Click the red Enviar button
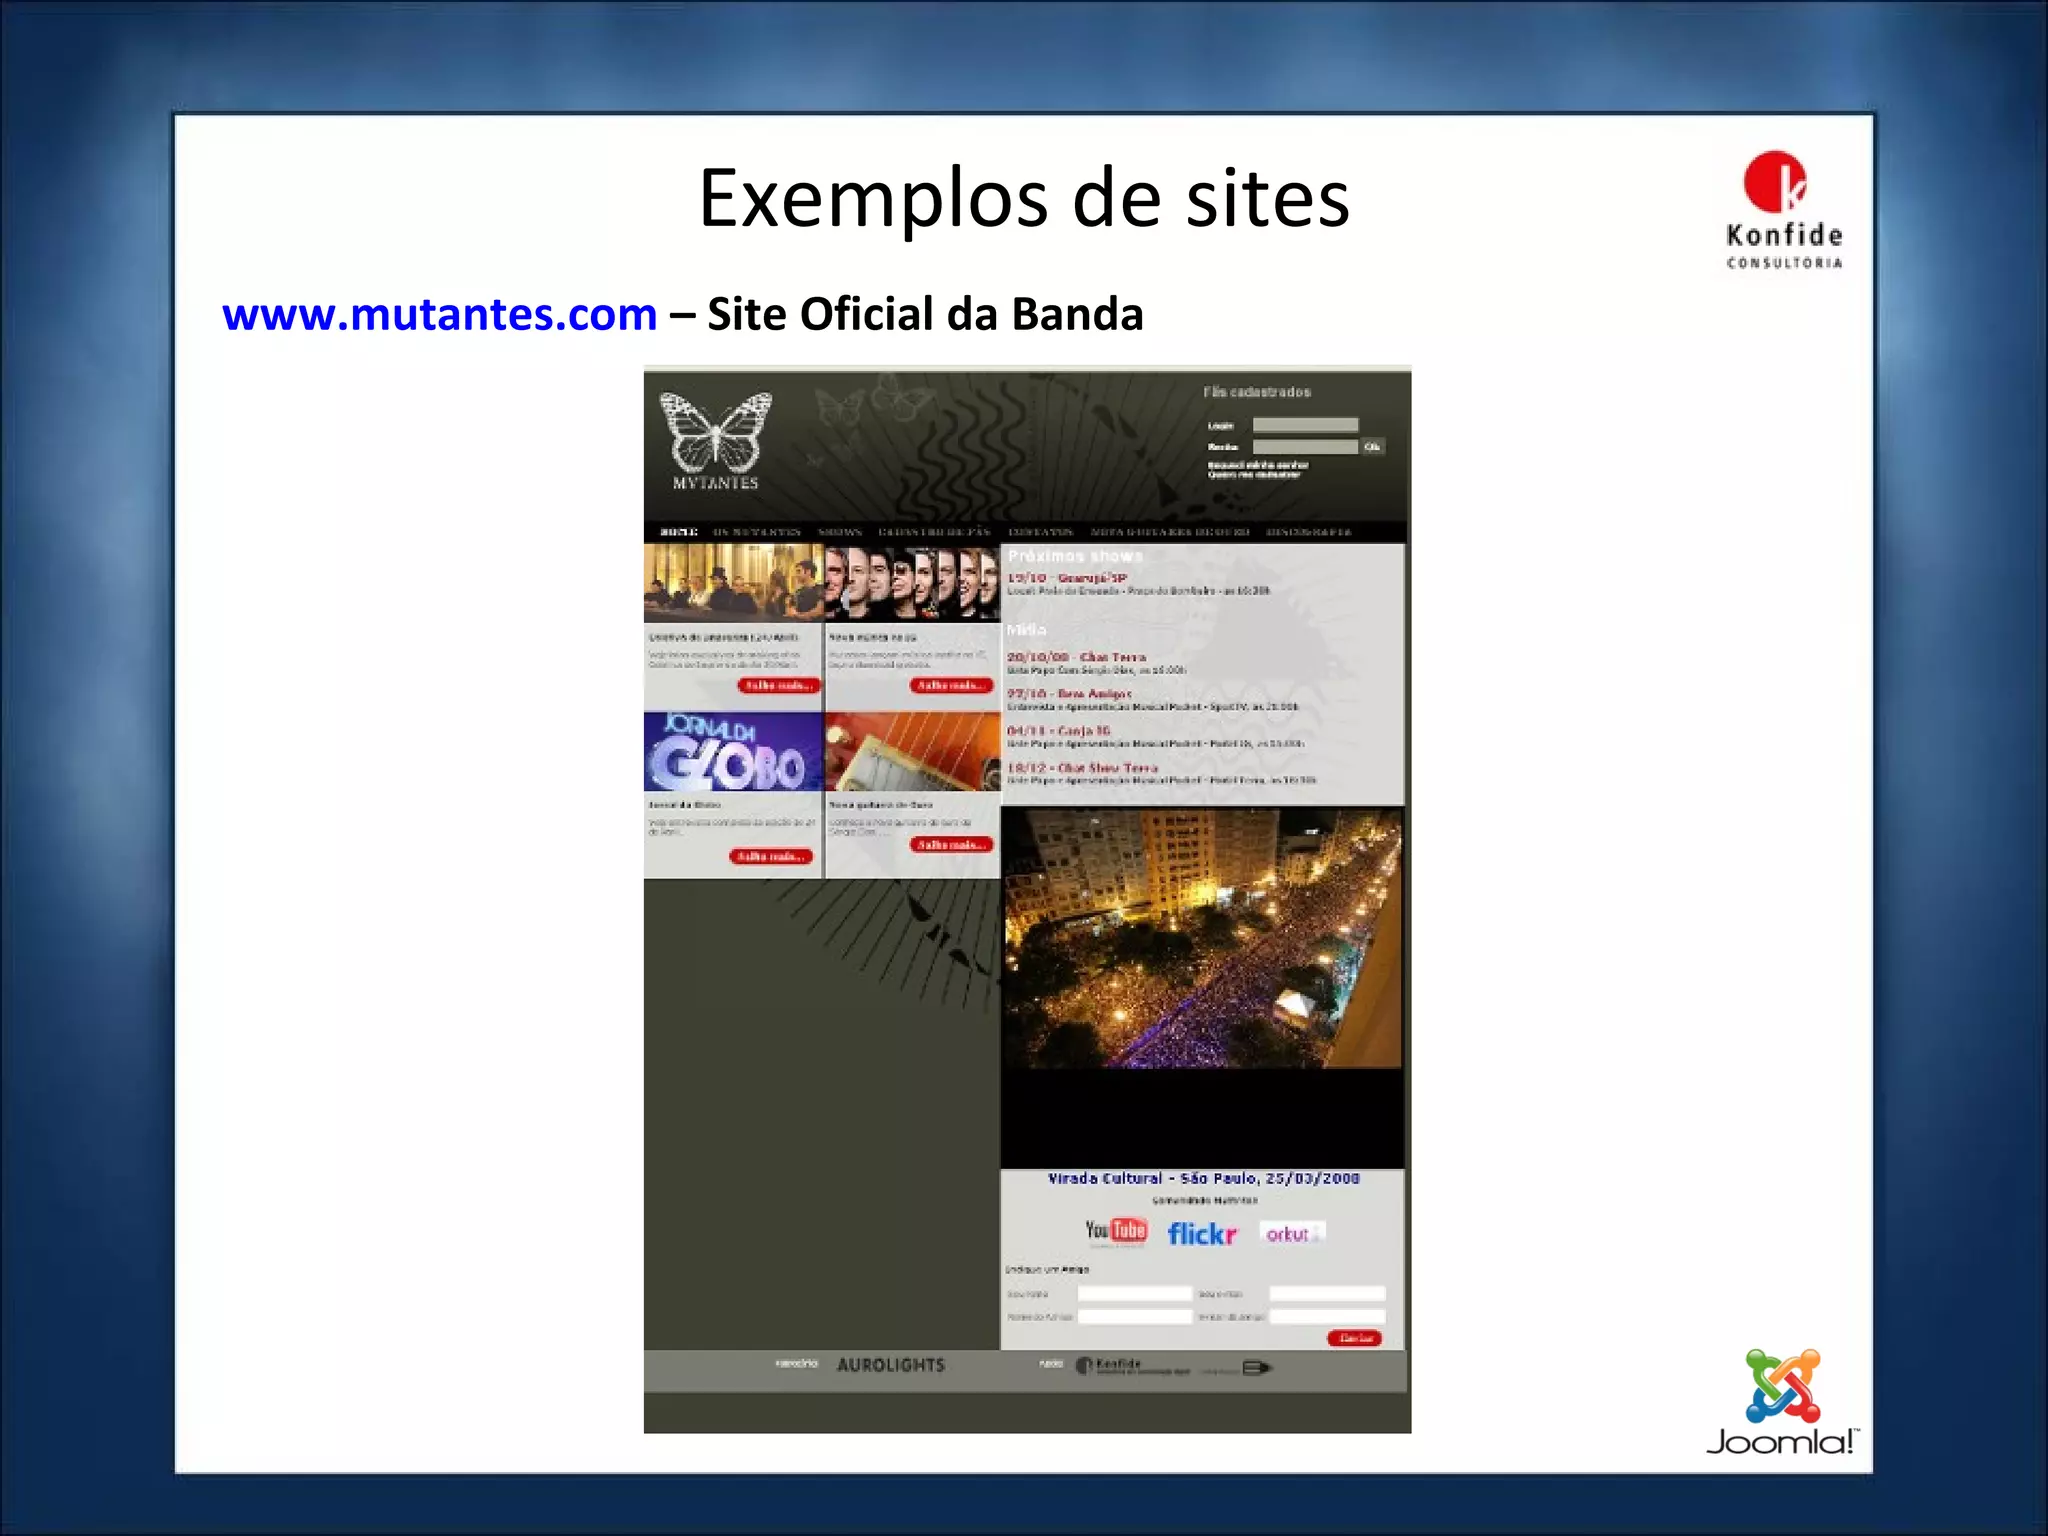The image size is (2048, 1536). point(1355,1339)
